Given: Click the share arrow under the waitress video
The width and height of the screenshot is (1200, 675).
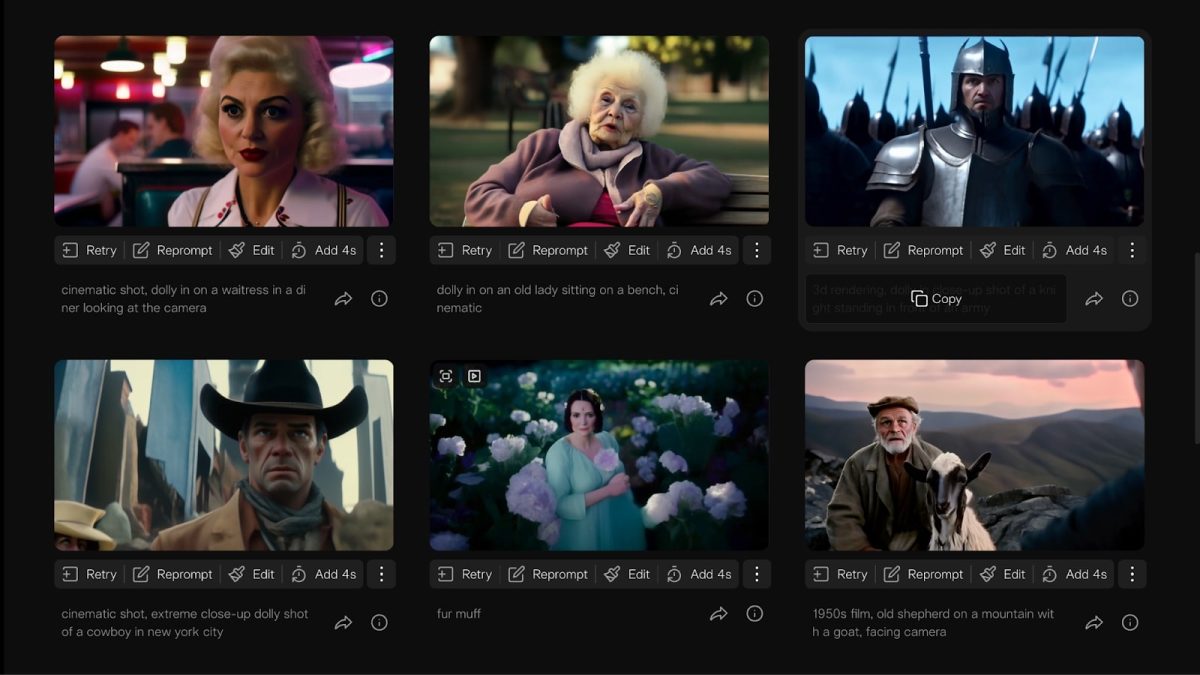Looking at the screenshot, I should pos(343,299).
